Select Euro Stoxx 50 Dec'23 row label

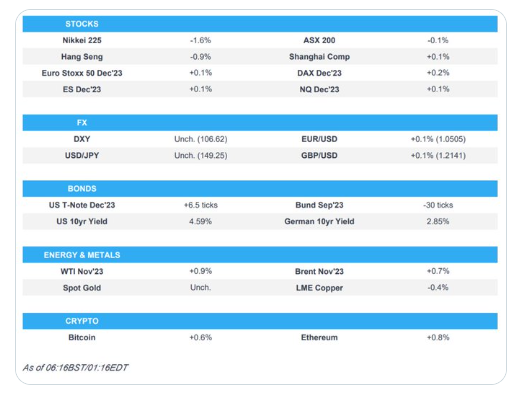pyautogui.click(x=82, y=73)
